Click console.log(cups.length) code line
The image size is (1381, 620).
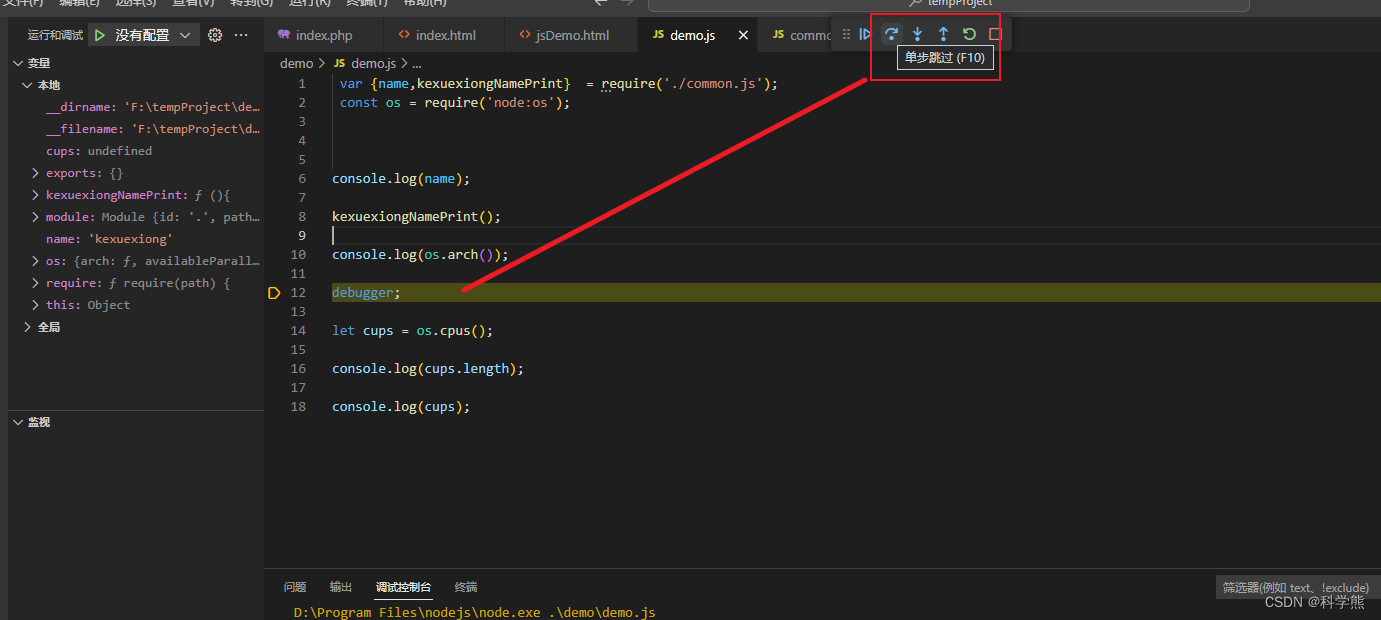pyautogui.click(x=428, y=369)
